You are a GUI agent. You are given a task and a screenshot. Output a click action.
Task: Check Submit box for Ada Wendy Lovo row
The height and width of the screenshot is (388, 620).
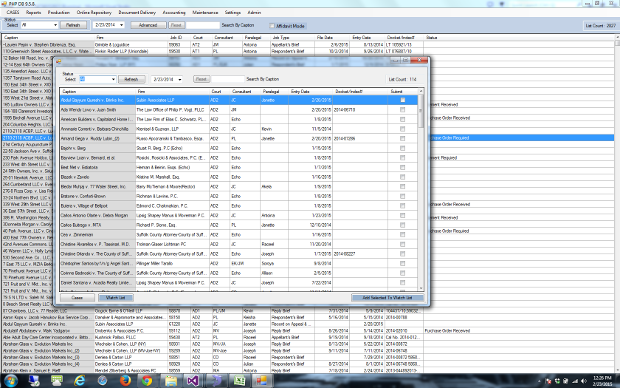pyautogui.click(x=403, y=110)
